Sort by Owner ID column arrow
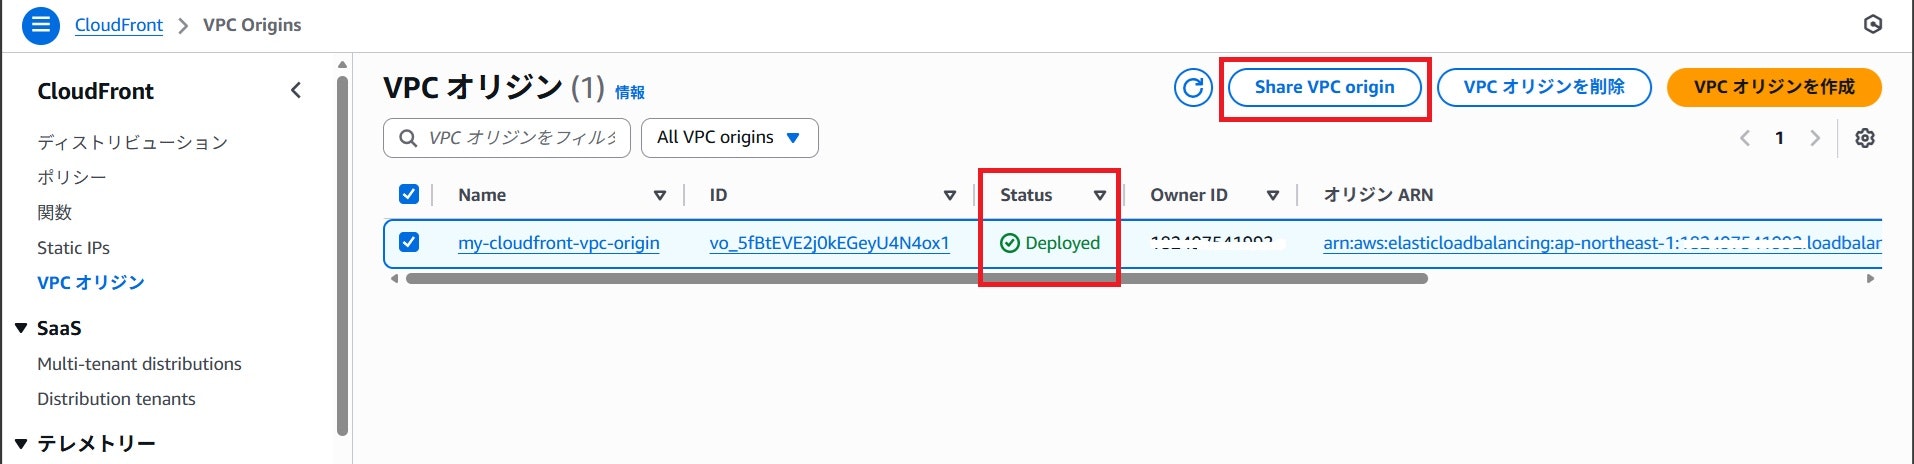The width and height of the screenshot is (1914, 464). 1273,195
